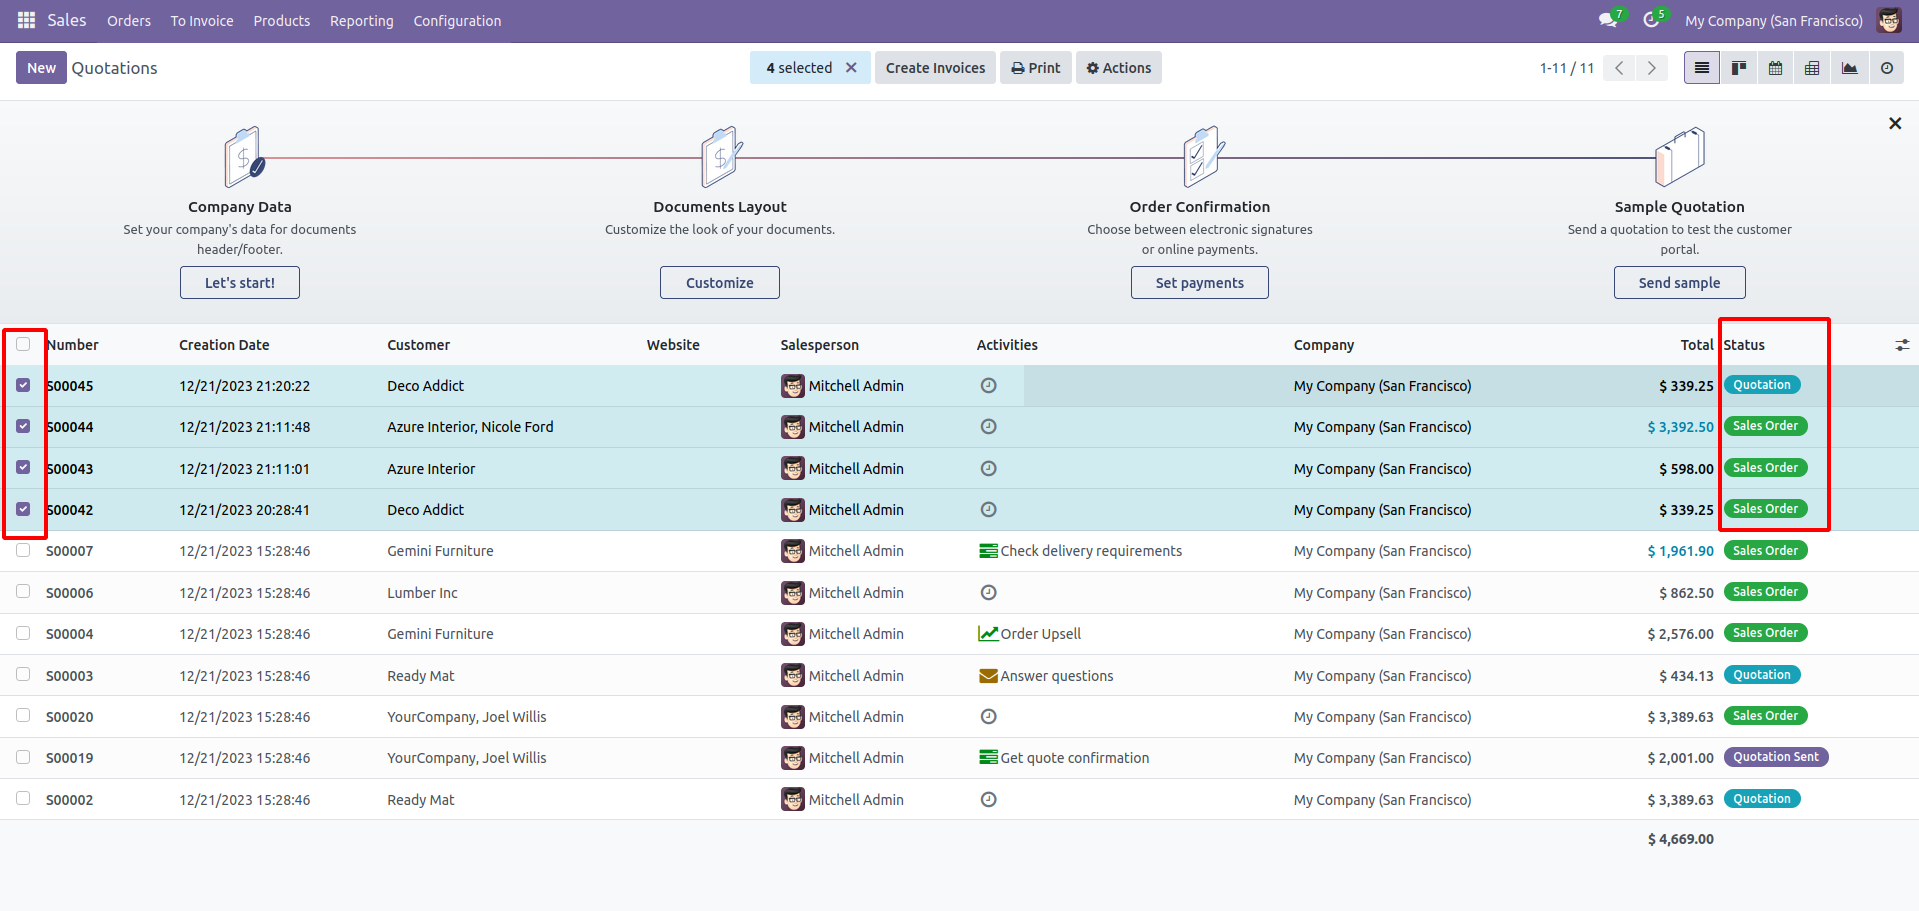Open the activity view clock icon
This screenshot has height=911, width=1919.
(1886, 68)
